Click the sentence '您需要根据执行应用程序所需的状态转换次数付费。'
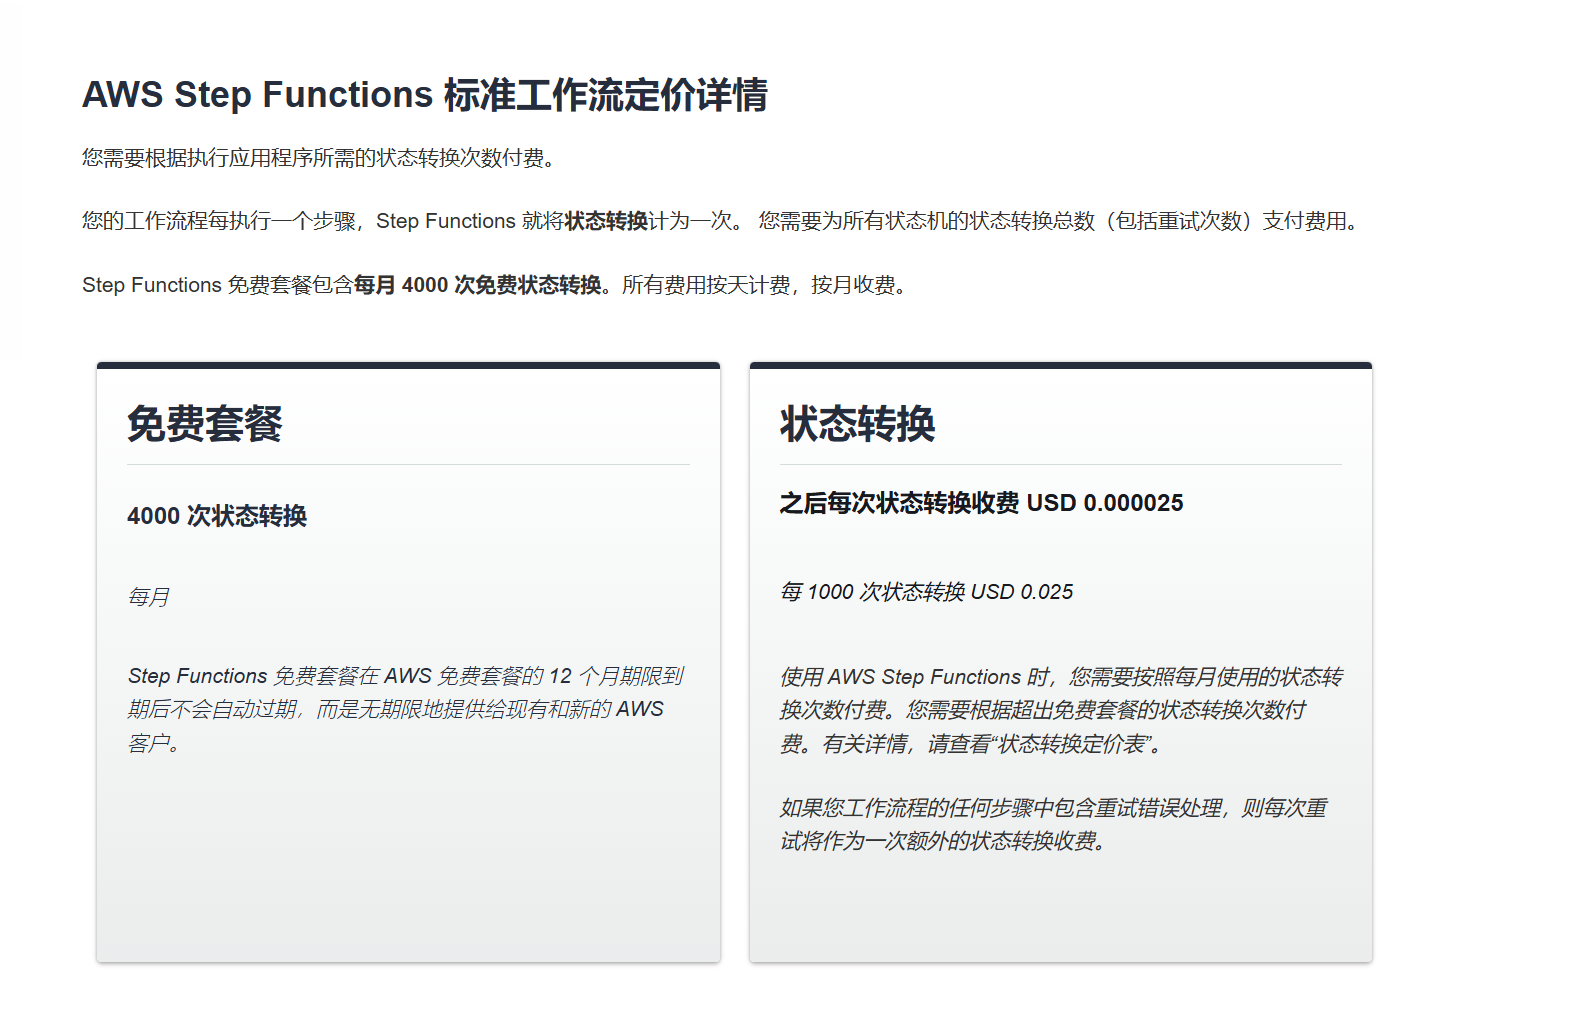Image resolution: width=1572 pixels, height=1026 pixels. pos(318,158)
